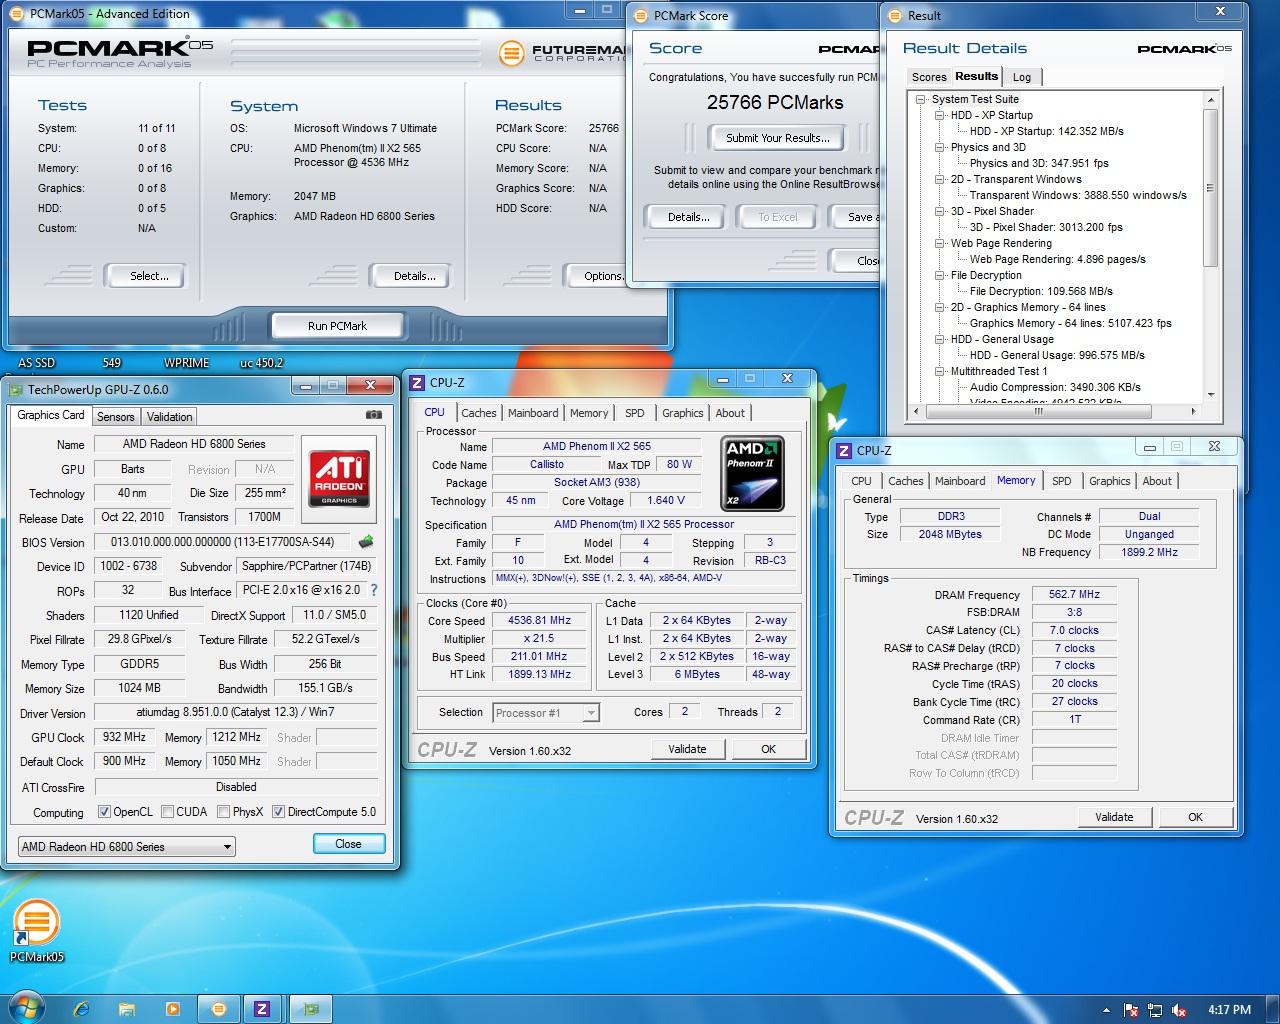Toggle the CUDA checkbox in GPU-Z
1280x1024 pixels.
click(x=167, y=811)
